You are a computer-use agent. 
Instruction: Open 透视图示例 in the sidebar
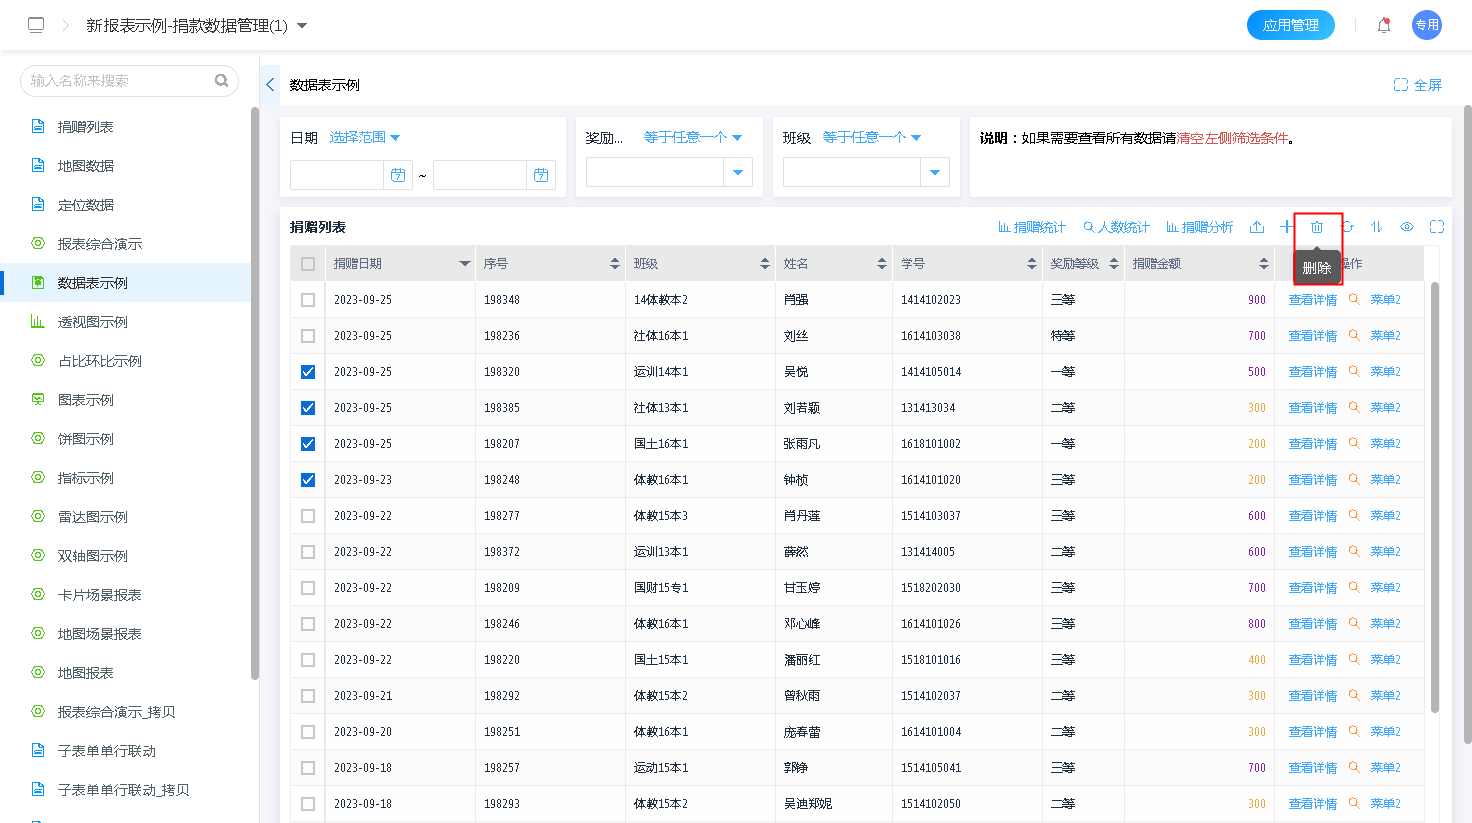pyautogui.click(x=93, y=322)
